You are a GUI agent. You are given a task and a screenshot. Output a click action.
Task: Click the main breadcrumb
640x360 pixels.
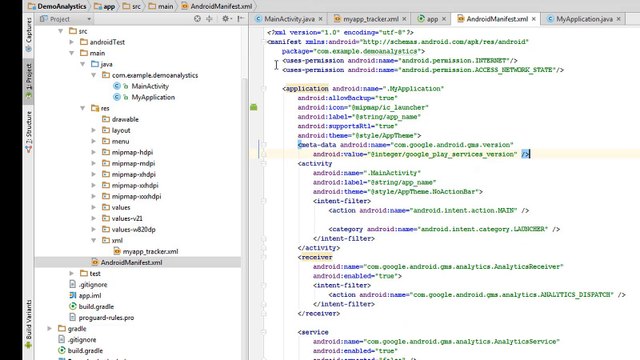pyautogui.click(x=161, y=6)
